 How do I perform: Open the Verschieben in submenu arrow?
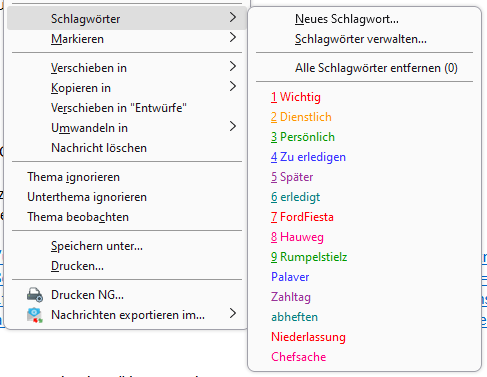pos(233,66)
